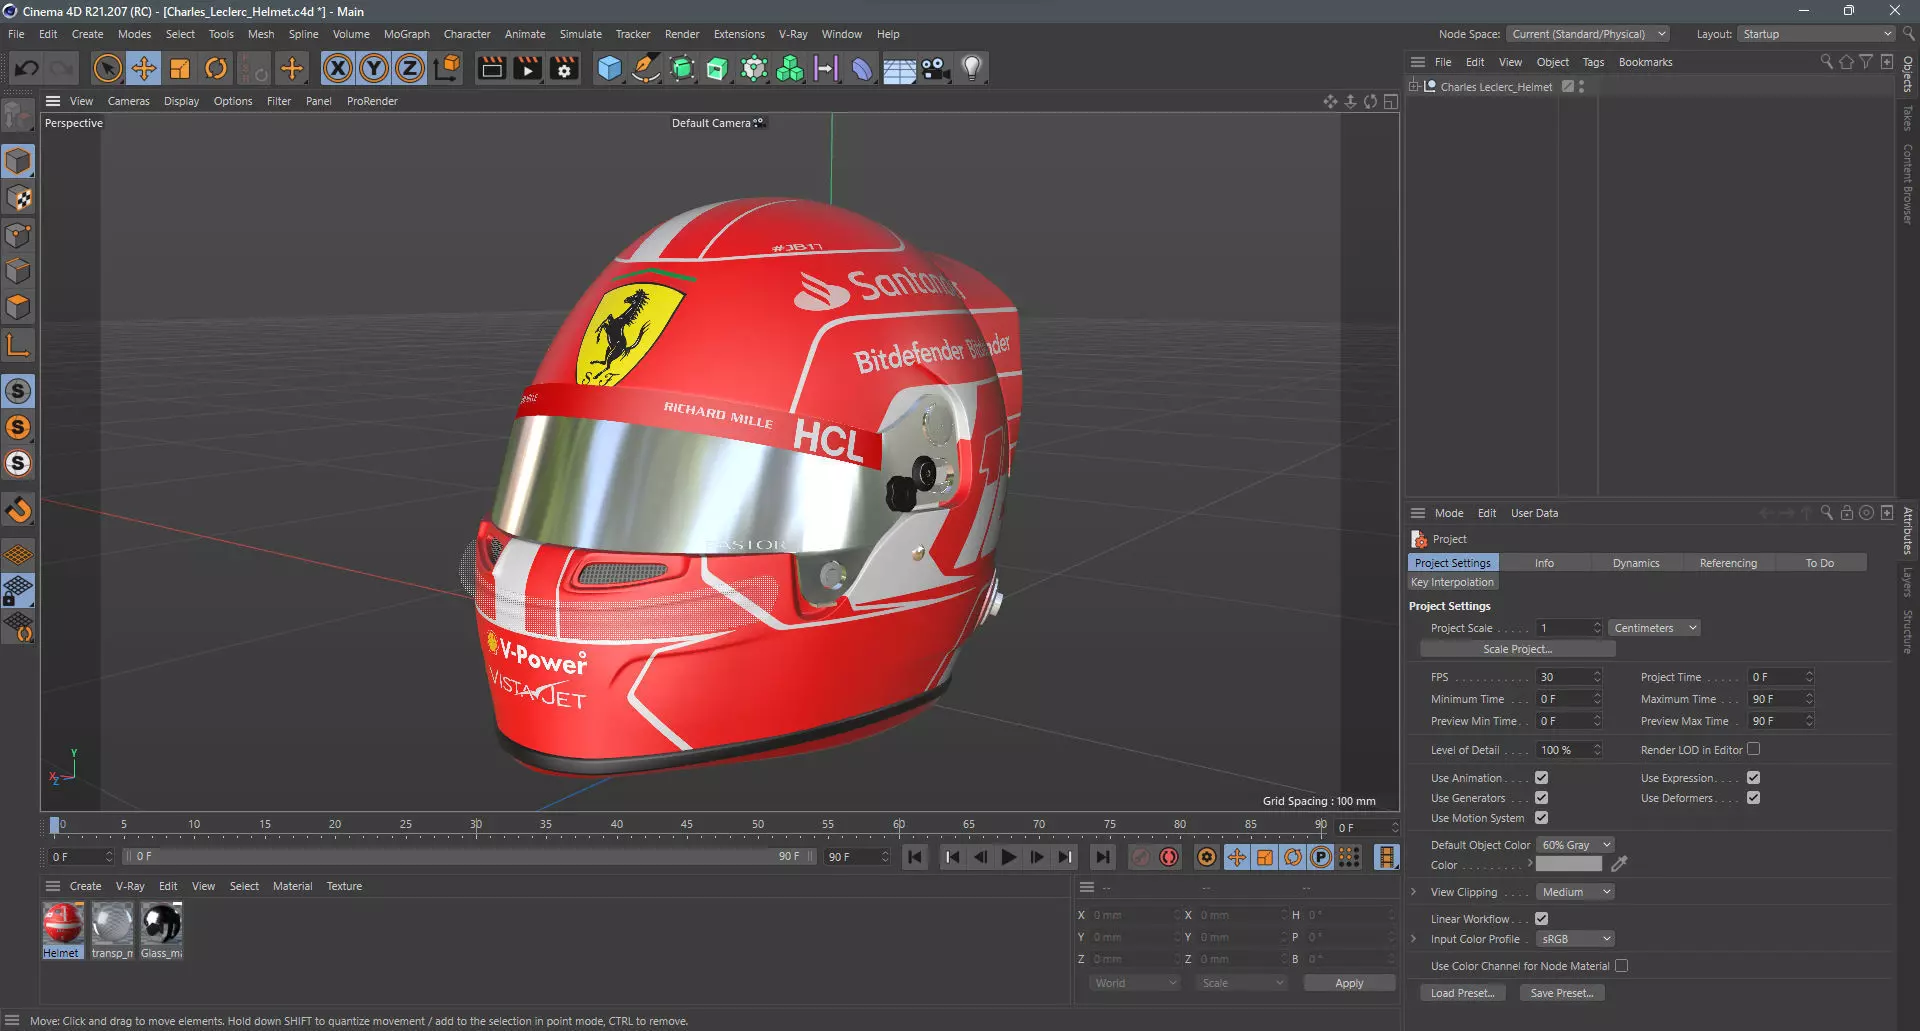Go to end of animation
This screenshot has width=1920, height=1031.
[x=1102, y=857]
